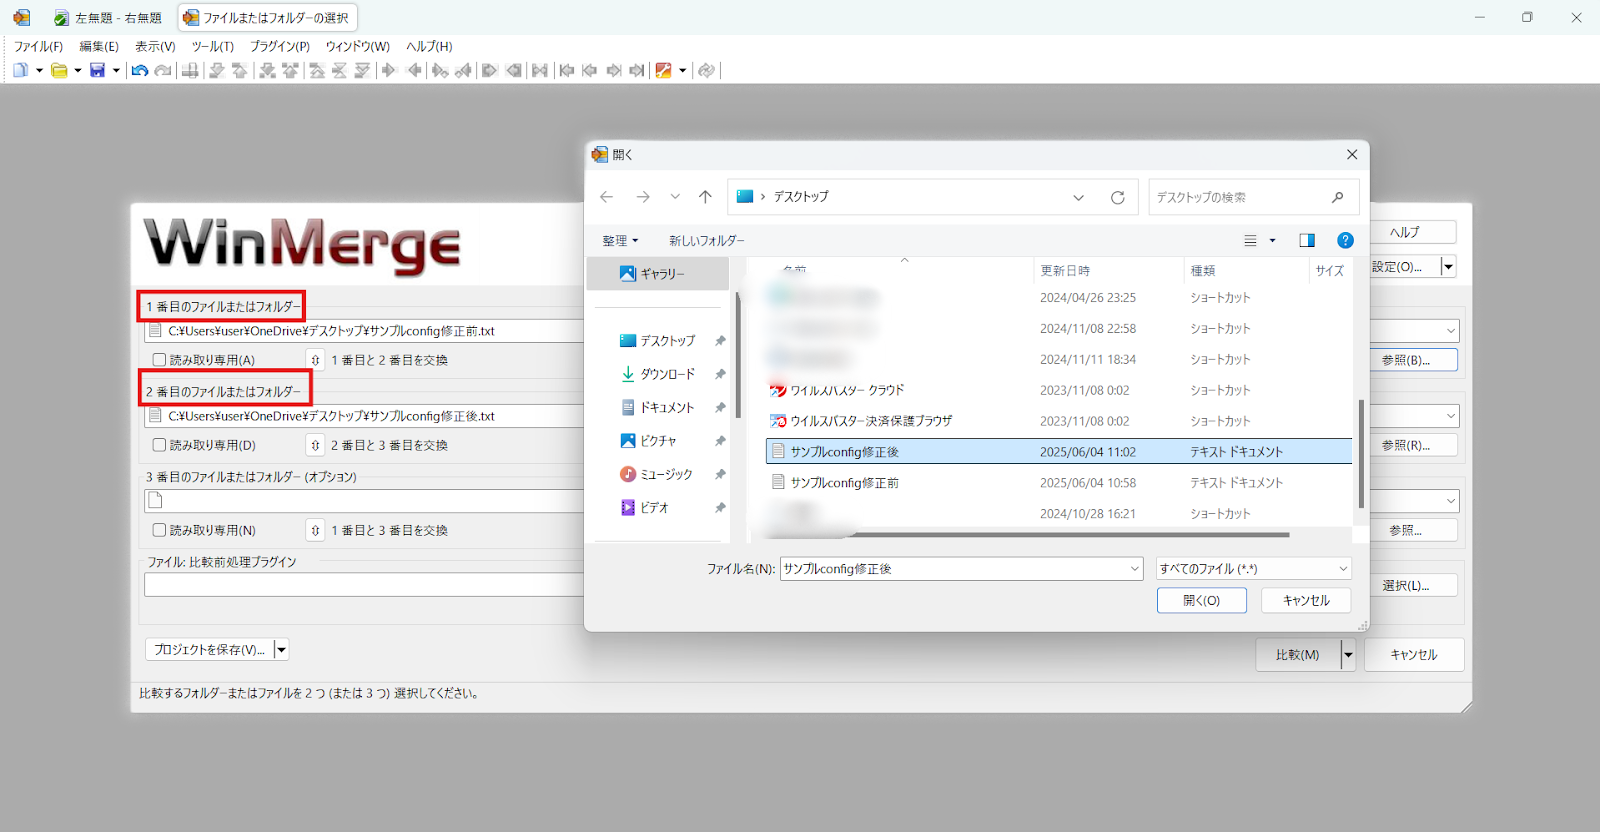Toggle the preview pane icon in dialog
This screenshot has width=1600, height=832.
(1307, 240)
